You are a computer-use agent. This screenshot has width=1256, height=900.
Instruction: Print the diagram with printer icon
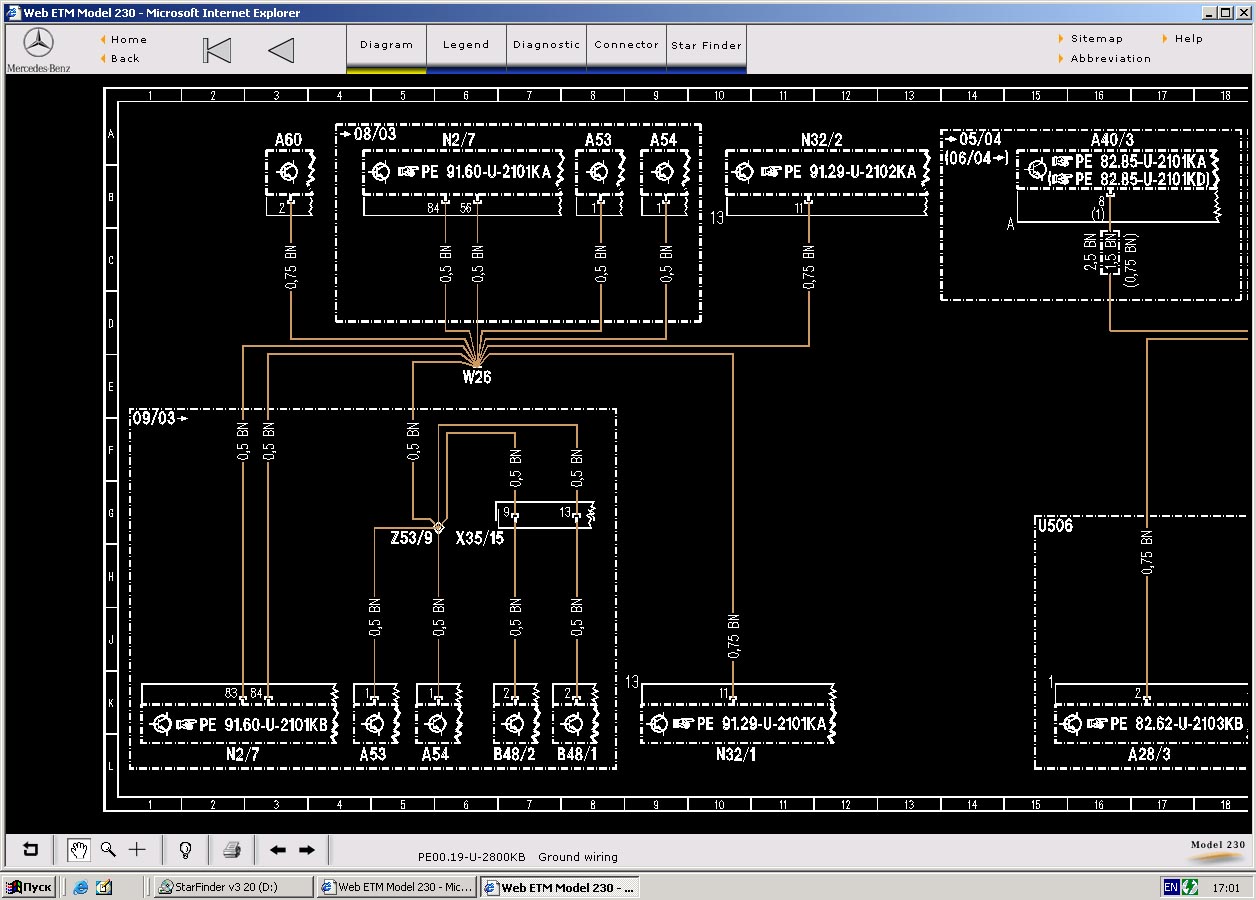(x=232, y=850)
